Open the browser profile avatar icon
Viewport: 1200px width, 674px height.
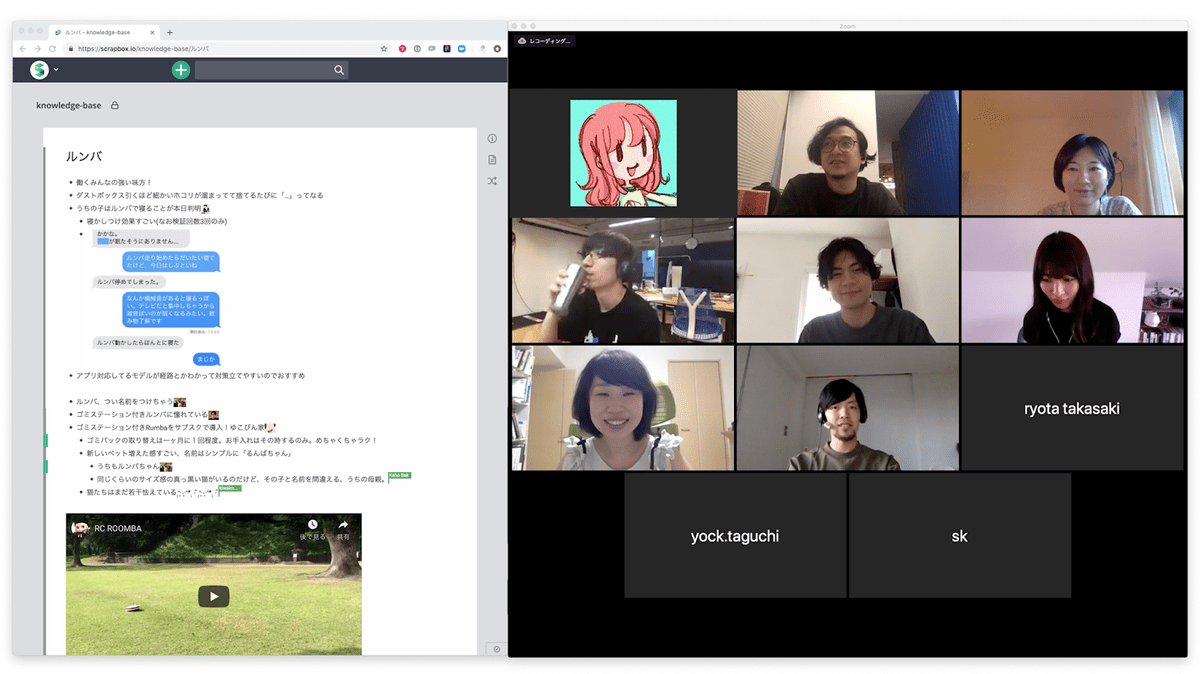pyautogui.click(x=497, y=48)
